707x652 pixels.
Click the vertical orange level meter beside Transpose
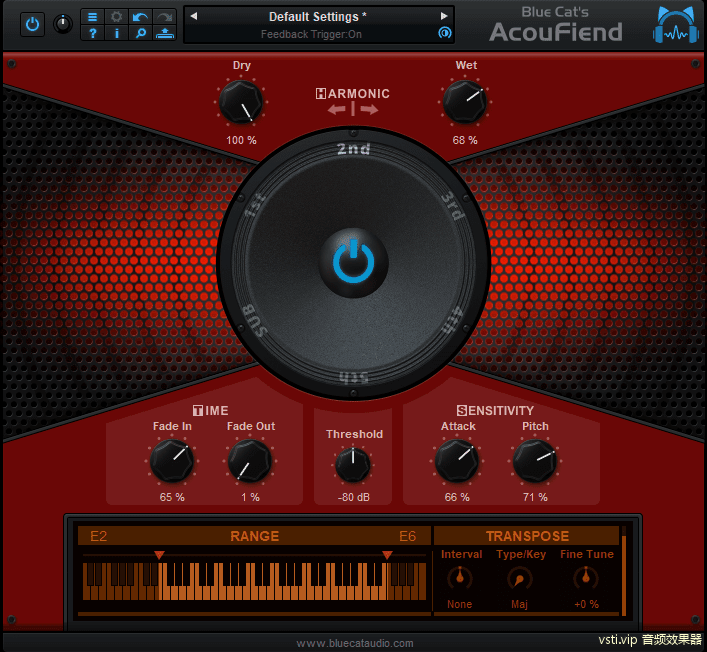point(624,571)
